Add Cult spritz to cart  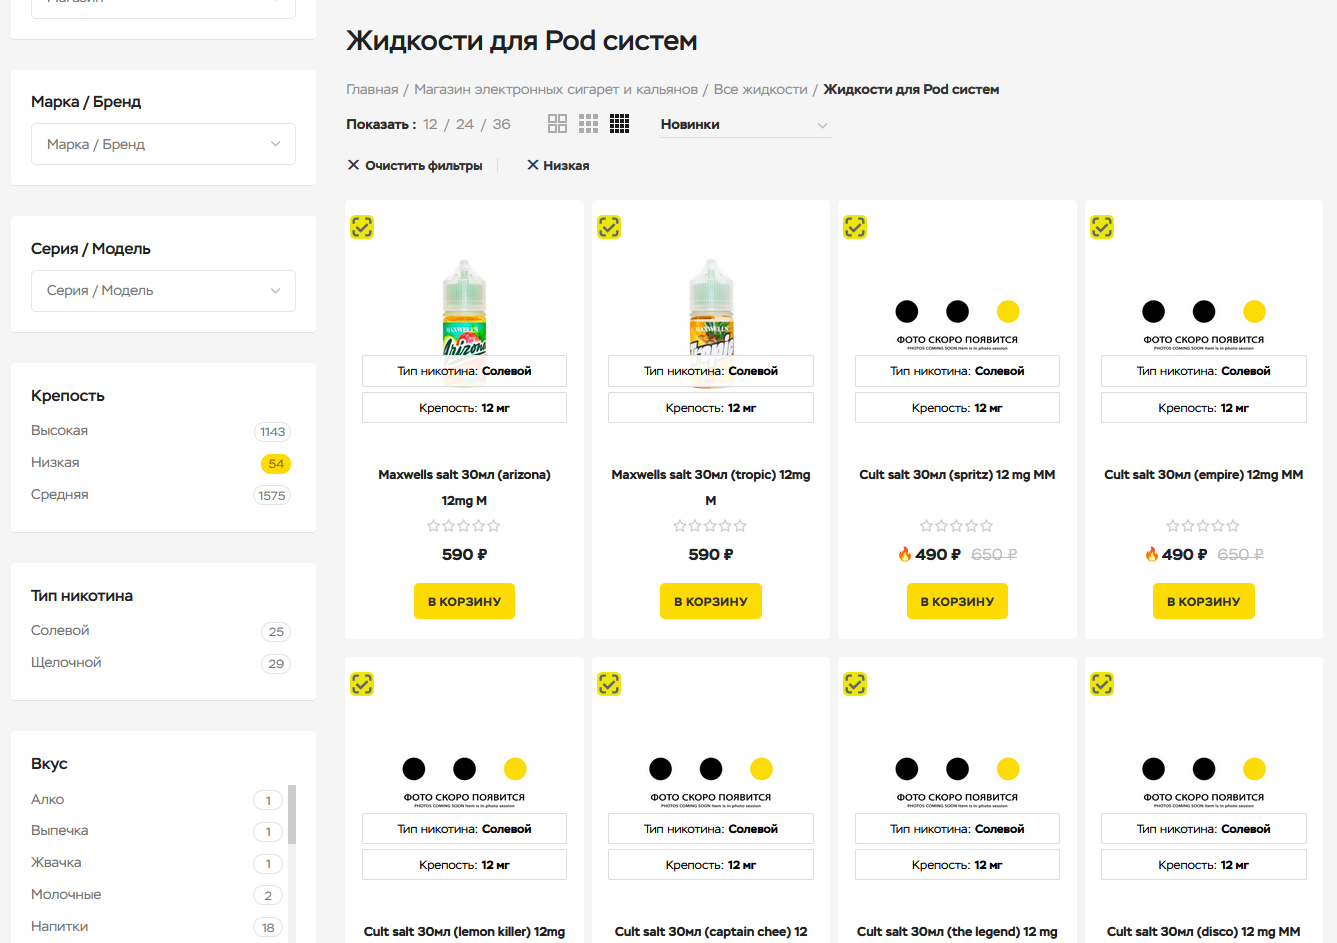(x=957, y=601)
